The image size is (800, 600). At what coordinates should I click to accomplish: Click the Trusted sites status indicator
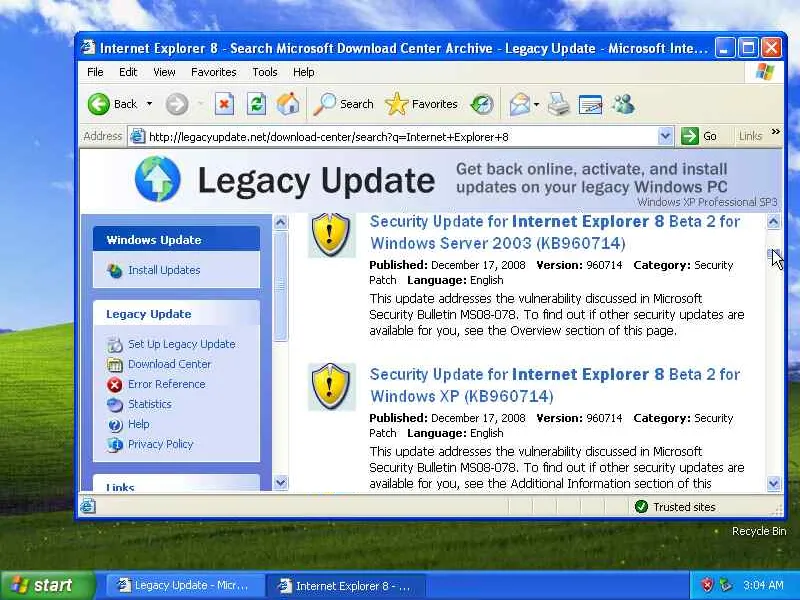[674, 507]
